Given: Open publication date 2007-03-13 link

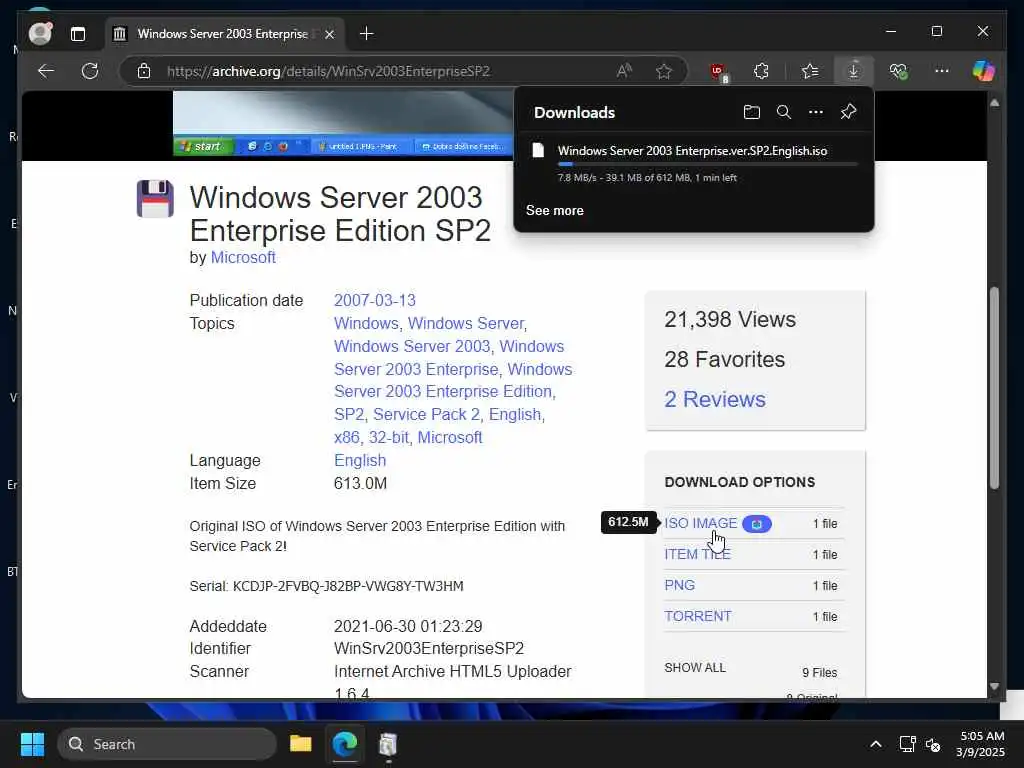Looking at the screenshot, I should [375, 300].
